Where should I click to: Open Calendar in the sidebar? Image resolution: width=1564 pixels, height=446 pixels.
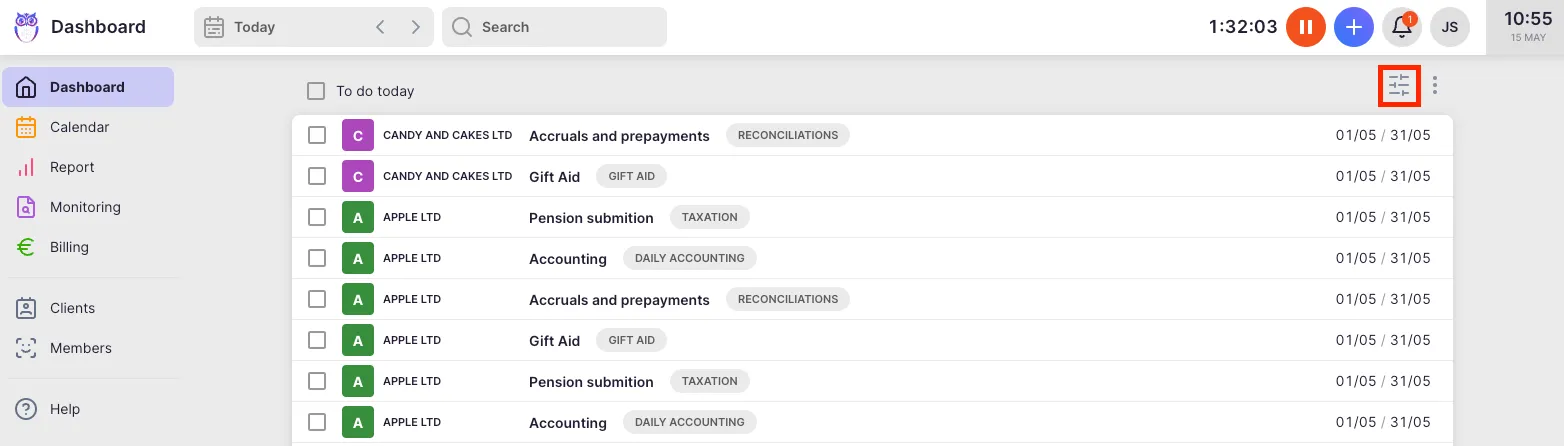point(79,127)
